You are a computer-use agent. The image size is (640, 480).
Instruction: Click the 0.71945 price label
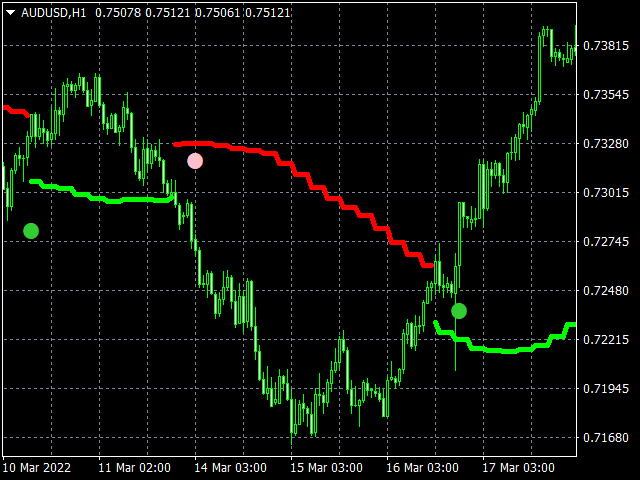606,389
